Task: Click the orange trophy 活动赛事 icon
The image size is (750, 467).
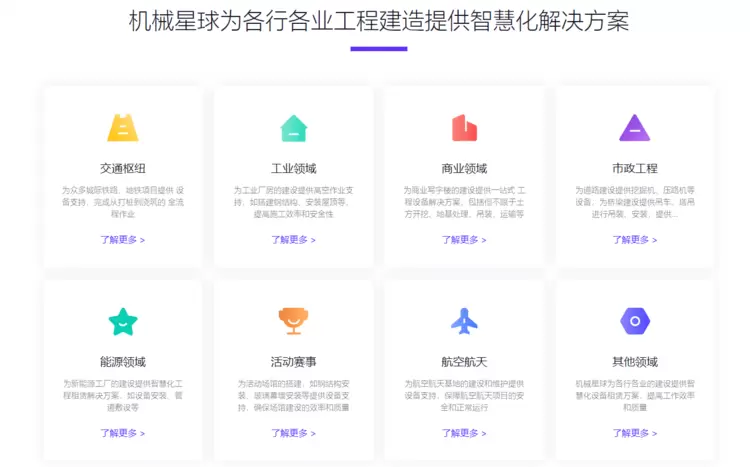Action: 294,321
